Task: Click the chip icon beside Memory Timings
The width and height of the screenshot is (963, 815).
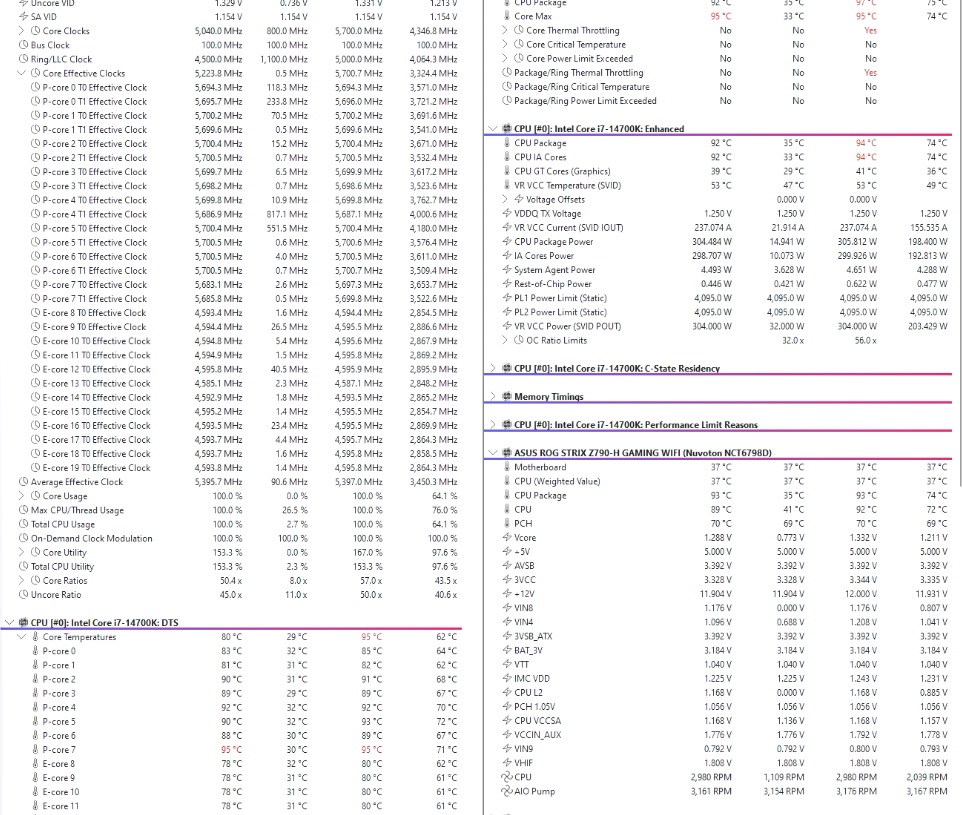Action: click(507, 397)
